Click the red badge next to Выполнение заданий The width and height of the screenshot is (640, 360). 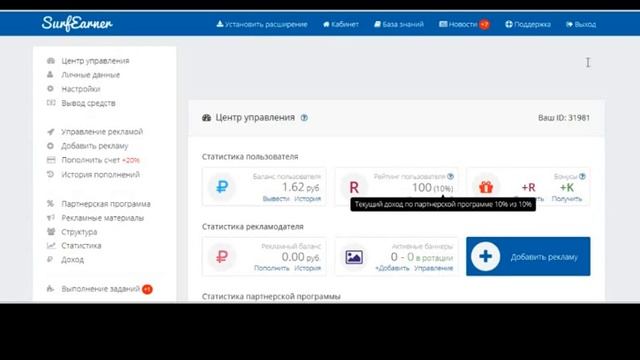coord(147,289)
